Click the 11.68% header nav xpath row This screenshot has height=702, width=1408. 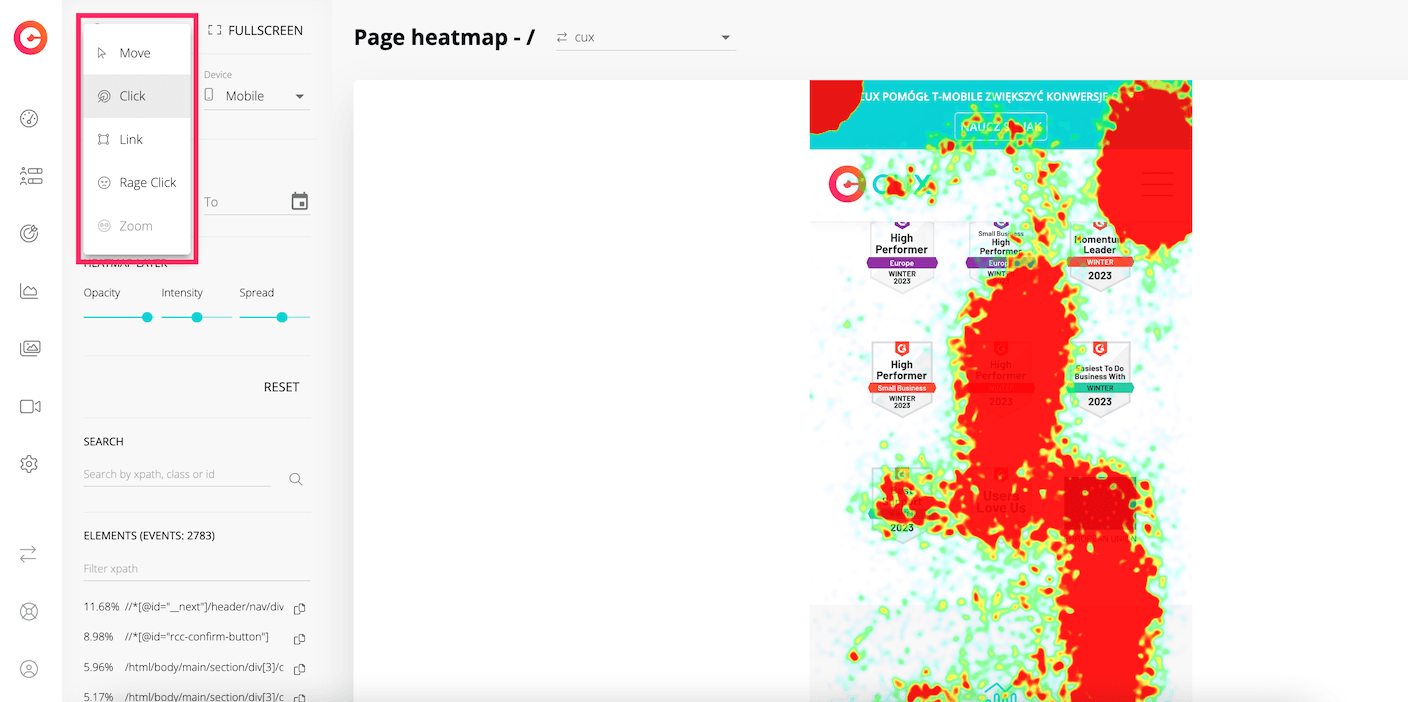184,607
